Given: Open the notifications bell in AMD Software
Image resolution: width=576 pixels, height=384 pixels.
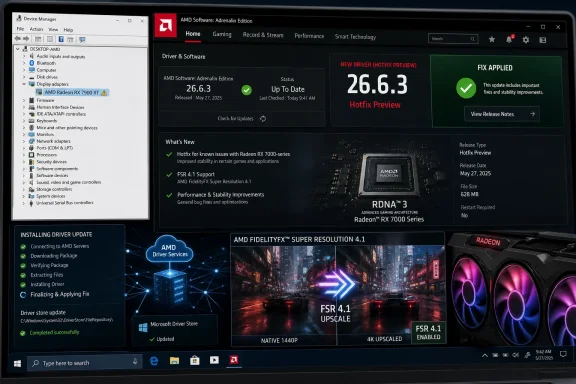Looking at the screenshot, I should (x=509, y=39).
